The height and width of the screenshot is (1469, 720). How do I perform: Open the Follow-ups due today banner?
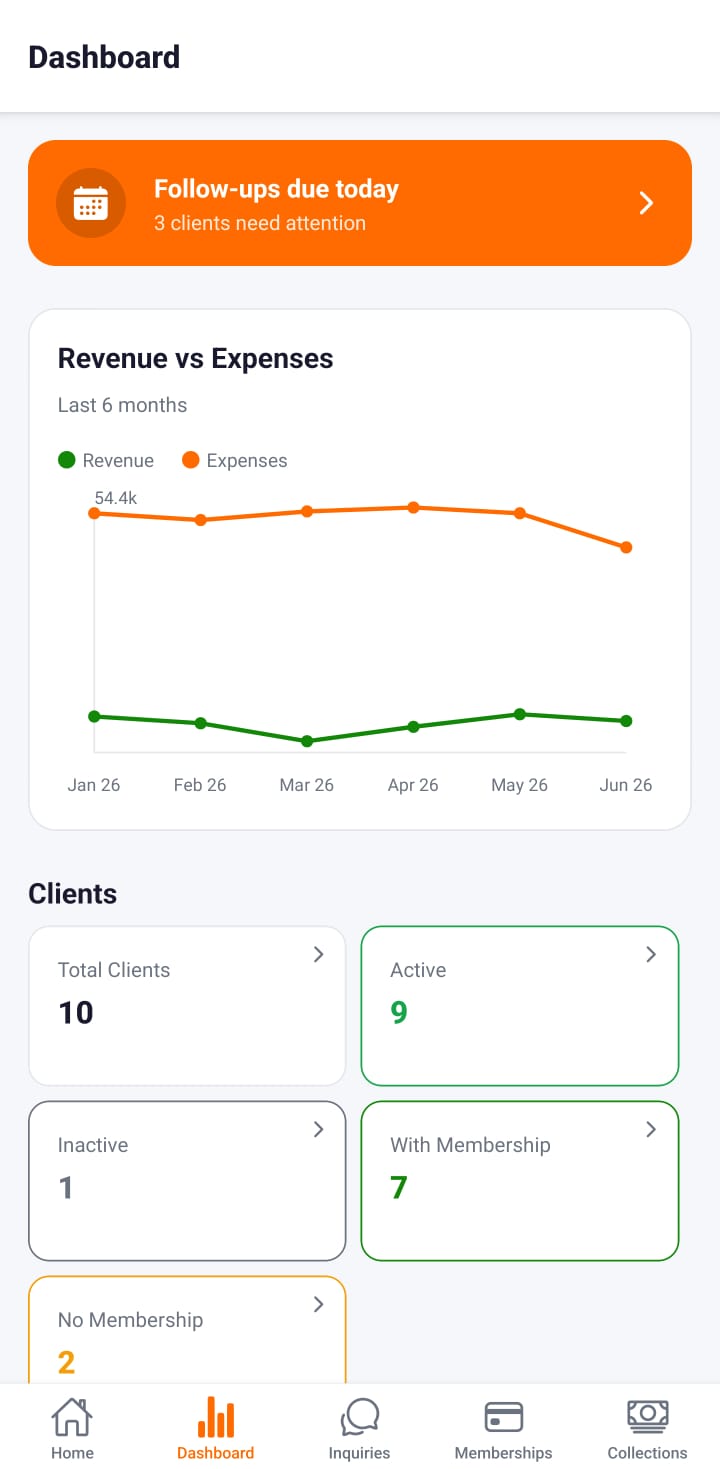360,203
